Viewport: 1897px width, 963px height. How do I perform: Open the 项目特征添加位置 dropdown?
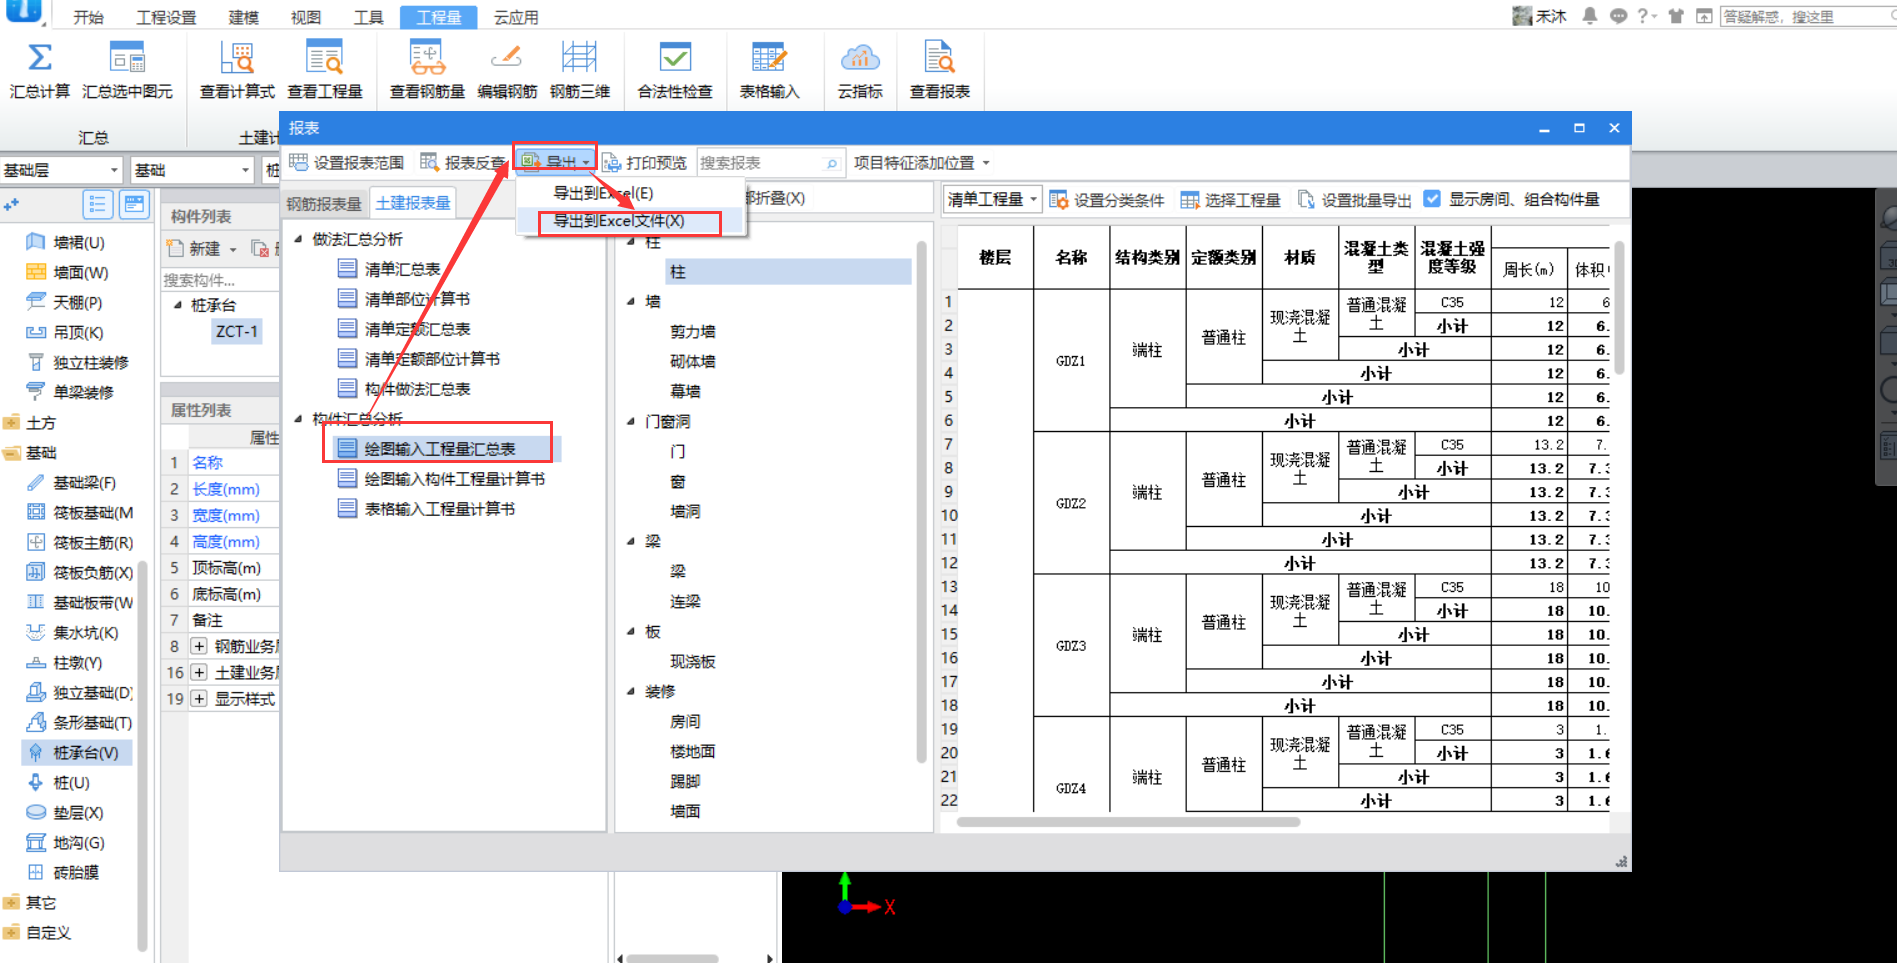(921, 162)
